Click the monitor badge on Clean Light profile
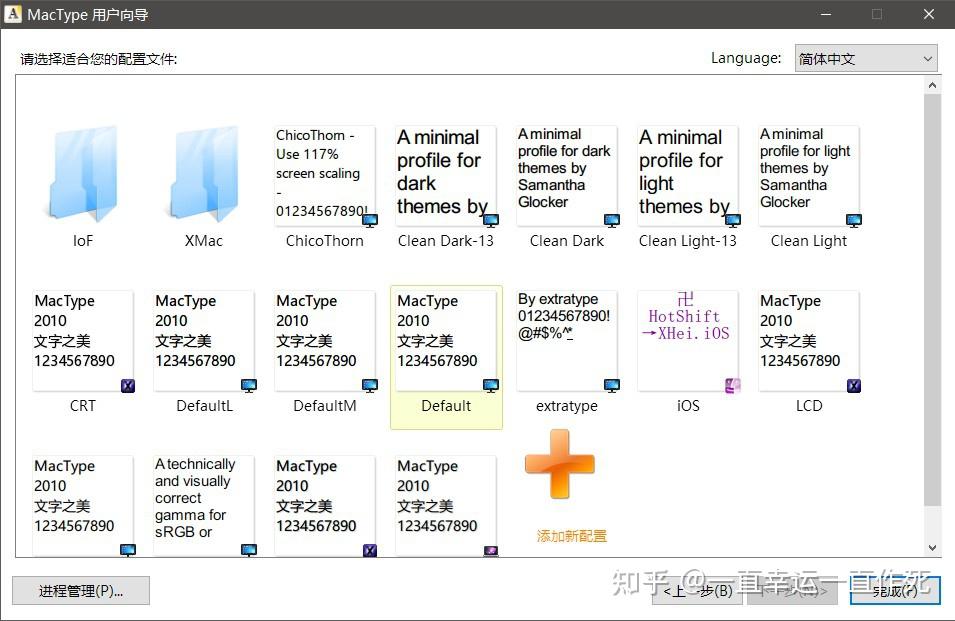The width and height of the screenshot is (955, 621). (852, 220)
